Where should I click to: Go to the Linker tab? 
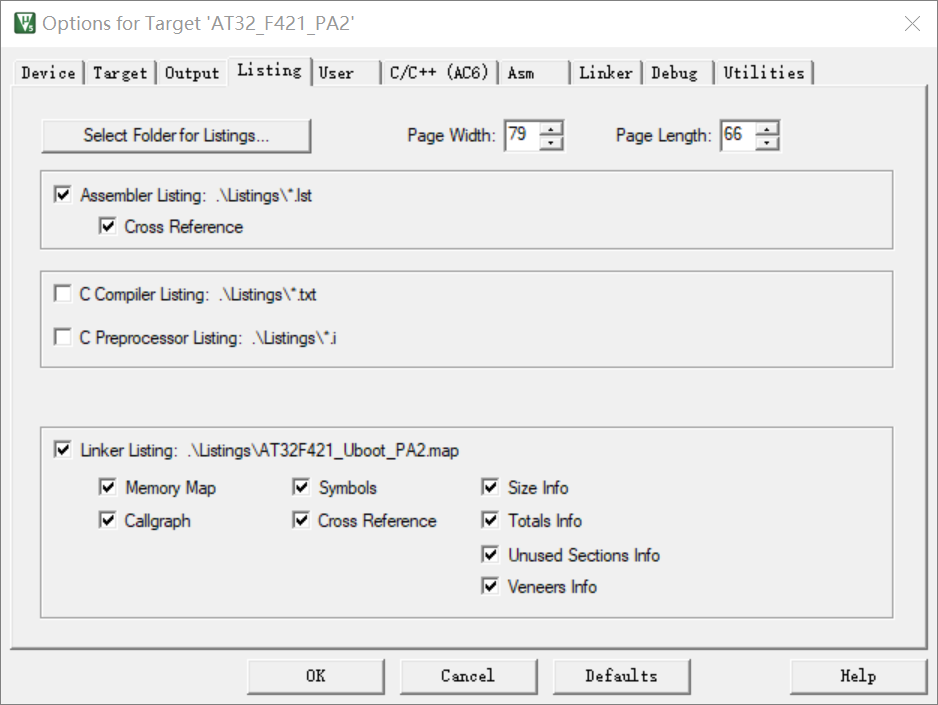[x=605, y=73]
